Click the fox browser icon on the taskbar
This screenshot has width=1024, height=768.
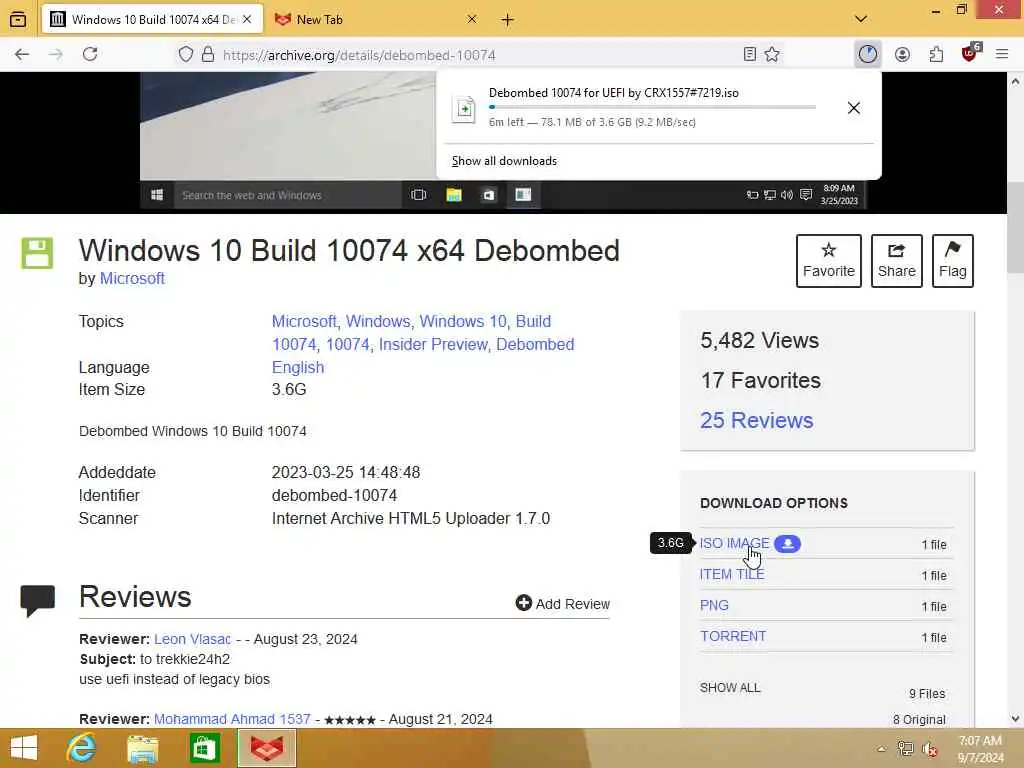(266, 748)
